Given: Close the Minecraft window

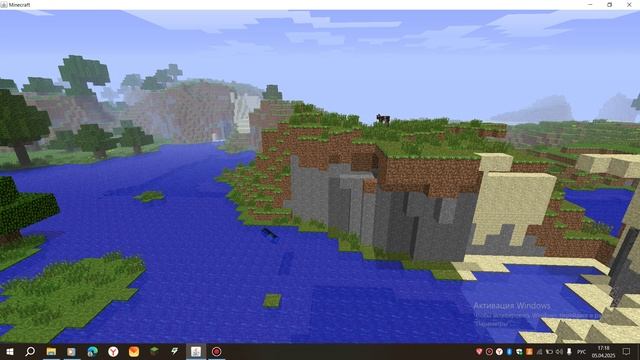Looking at the screenshot, I should click(x=629, y=4).
